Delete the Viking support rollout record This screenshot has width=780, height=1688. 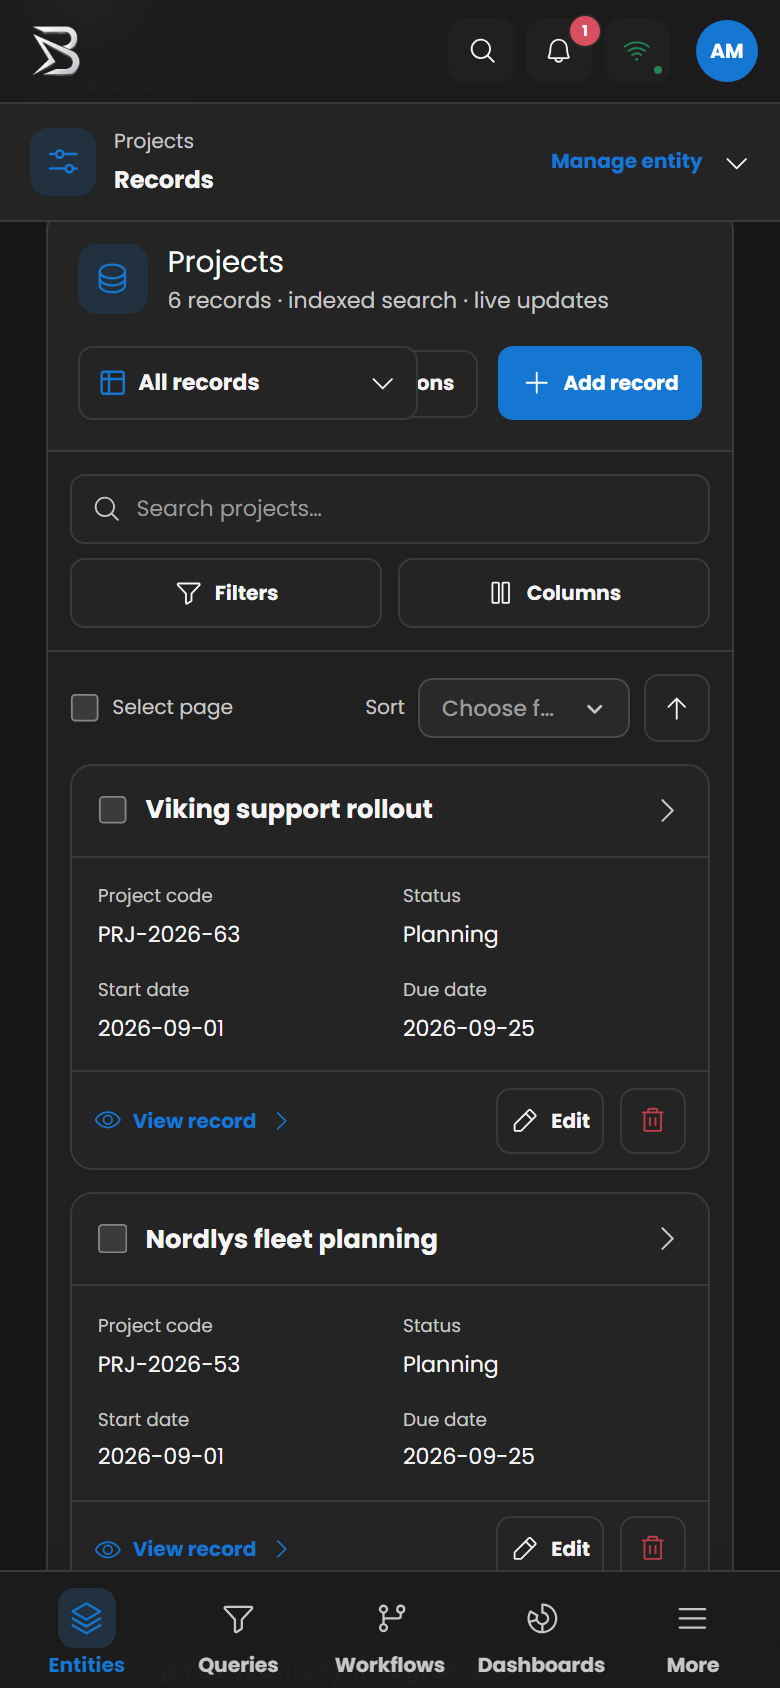pos(653,1121)
